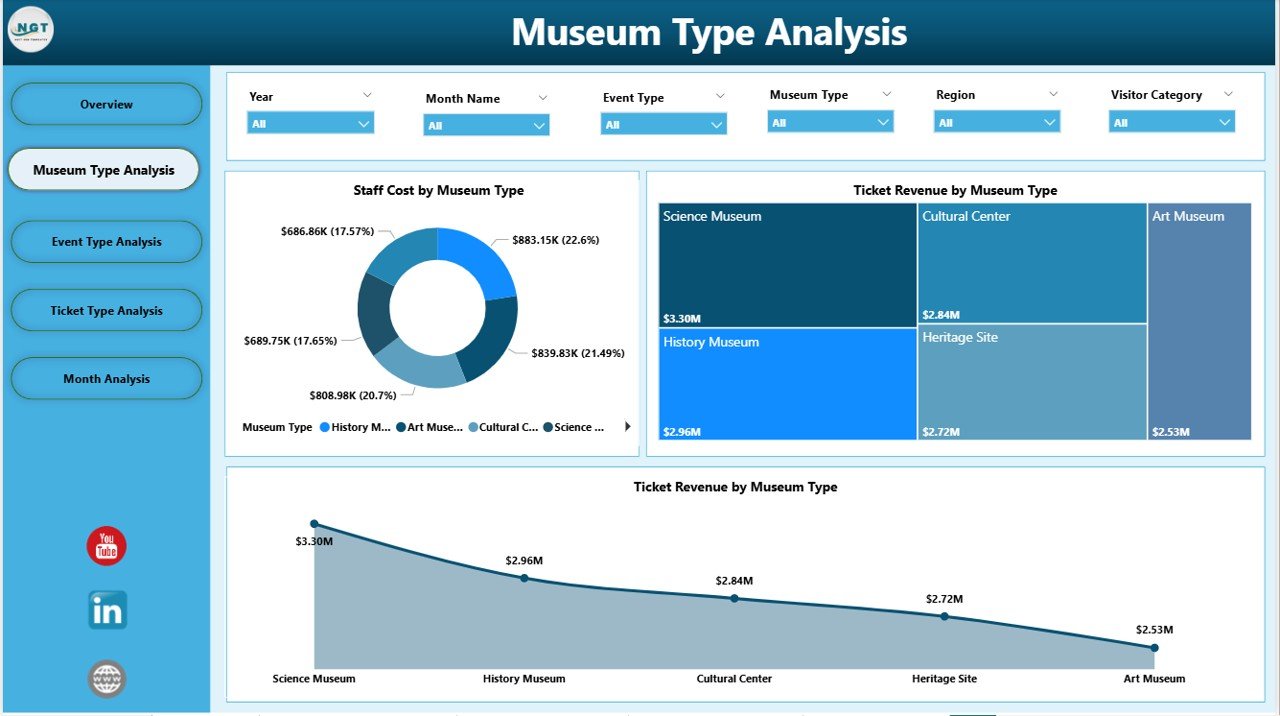Image resolution: width=1280 pixels, height=716 pixels.
Task: Expand the Month Name slicer dropdown
Action: point(539,125)
